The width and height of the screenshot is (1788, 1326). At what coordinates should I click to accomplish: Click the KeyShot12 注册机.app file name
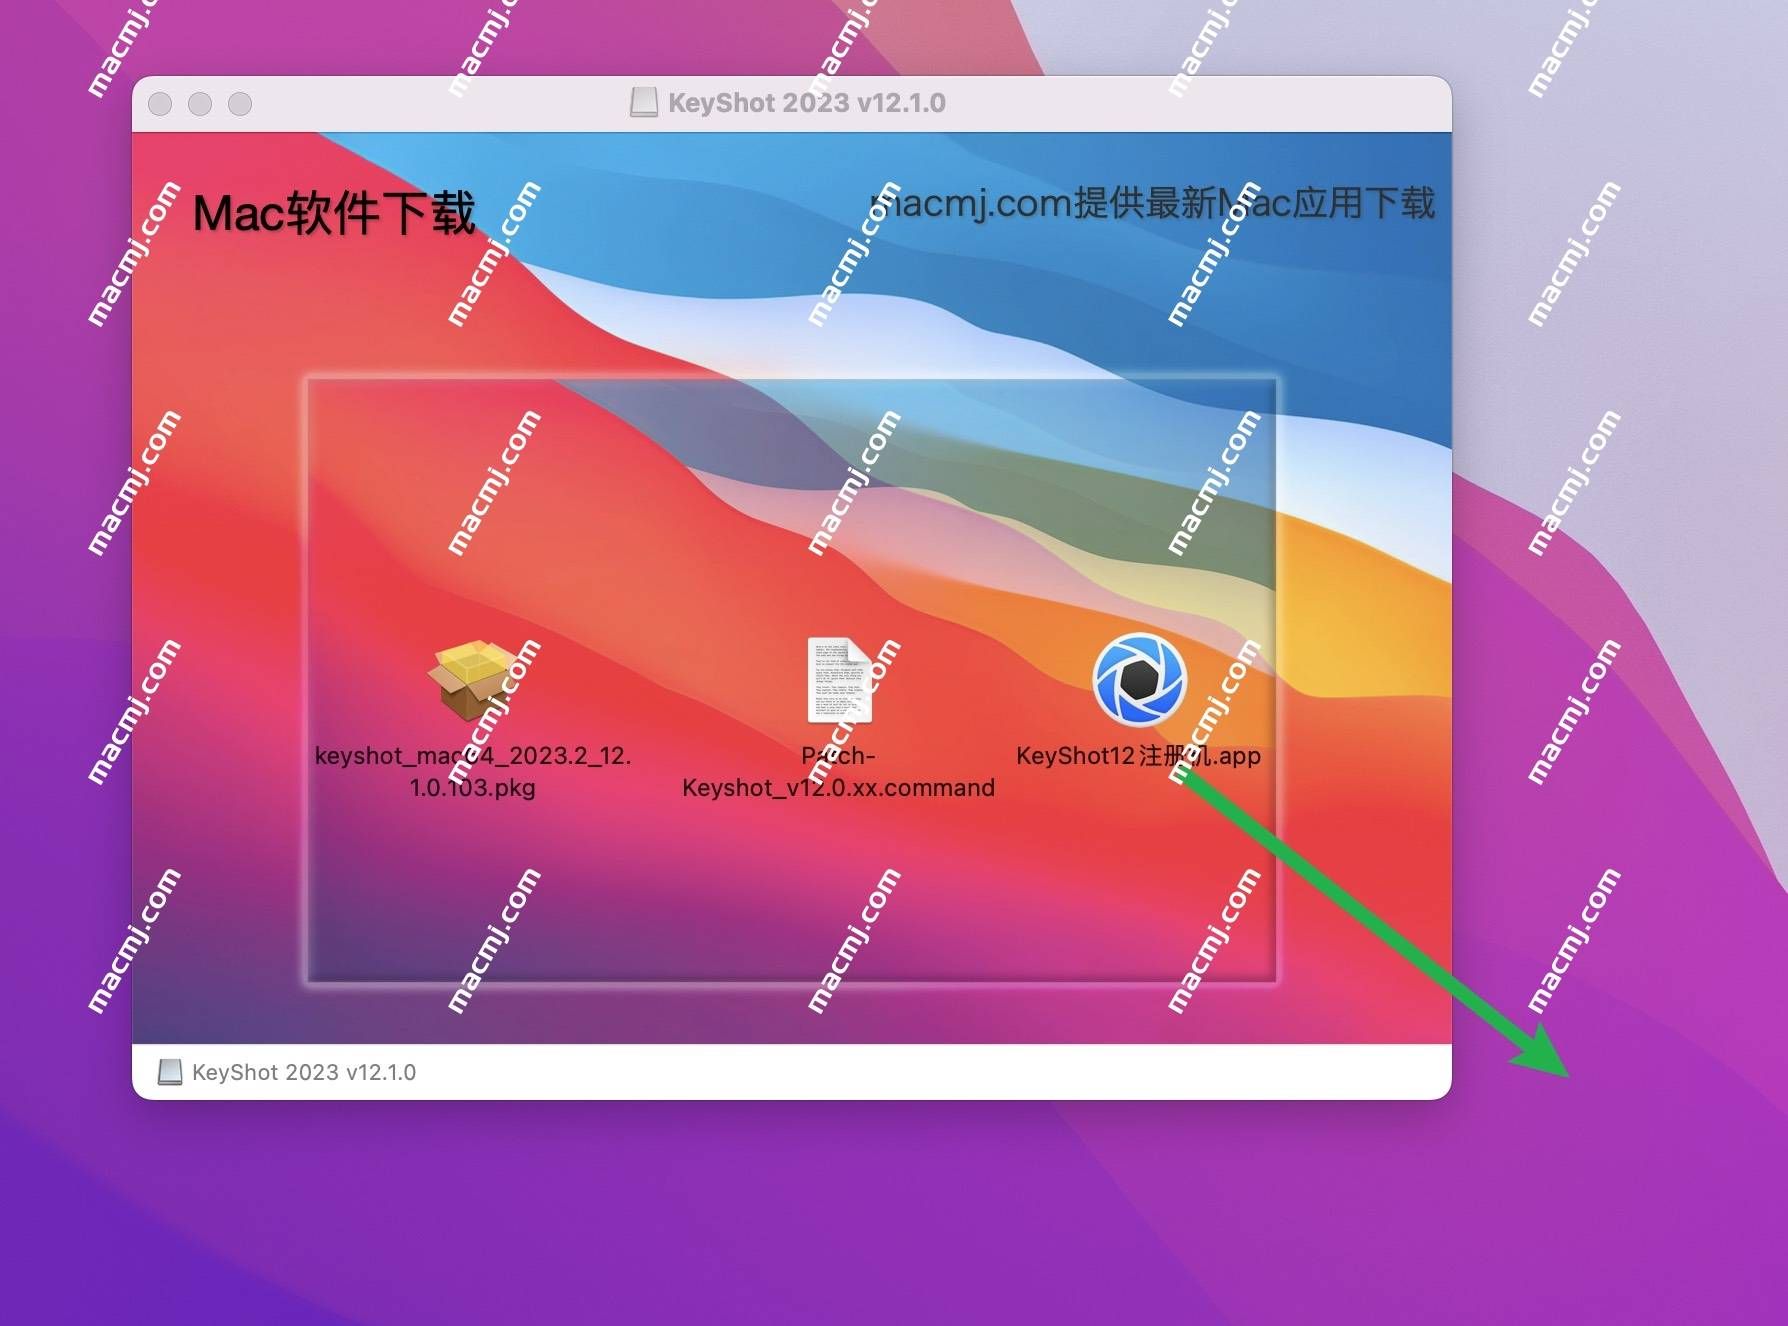[1138, 756]
